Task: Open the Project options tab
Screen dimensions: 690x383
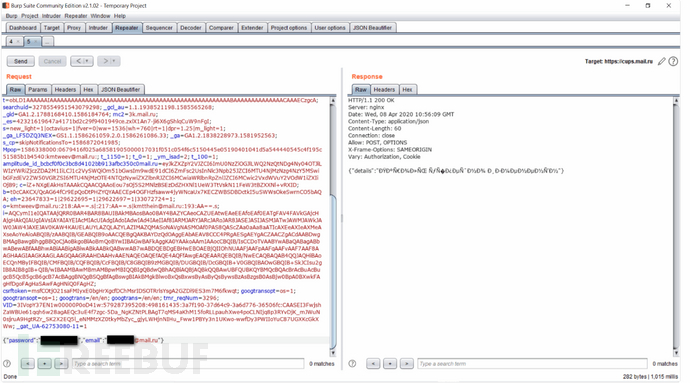Action: coord(289,28)
